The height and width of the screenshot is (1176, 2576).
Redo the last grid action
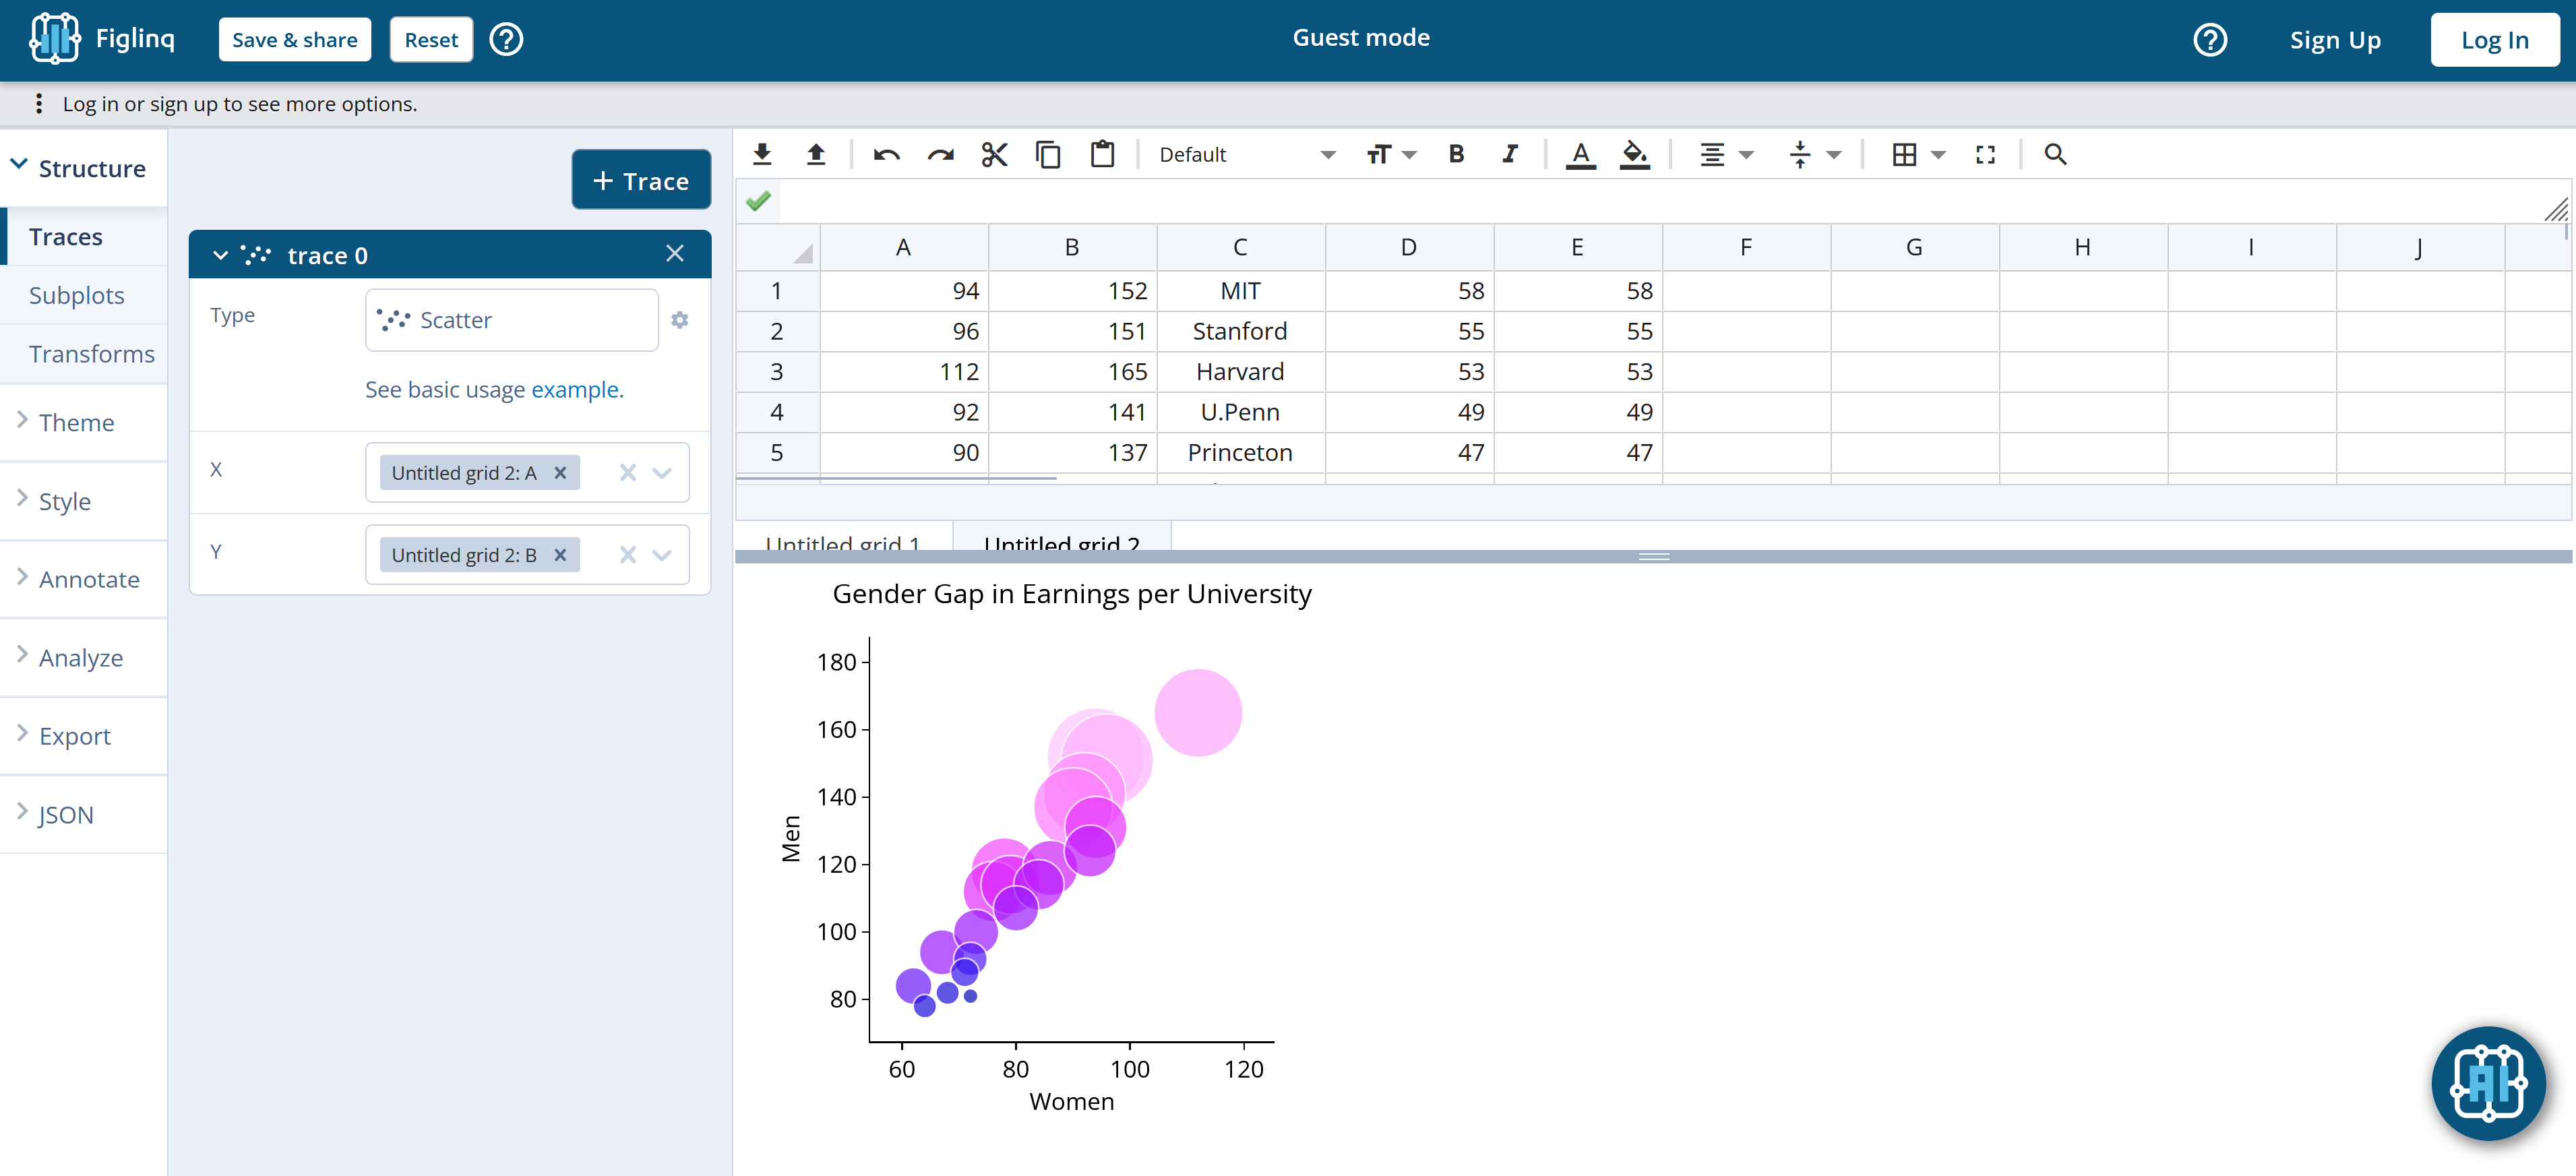pos(940,154)
